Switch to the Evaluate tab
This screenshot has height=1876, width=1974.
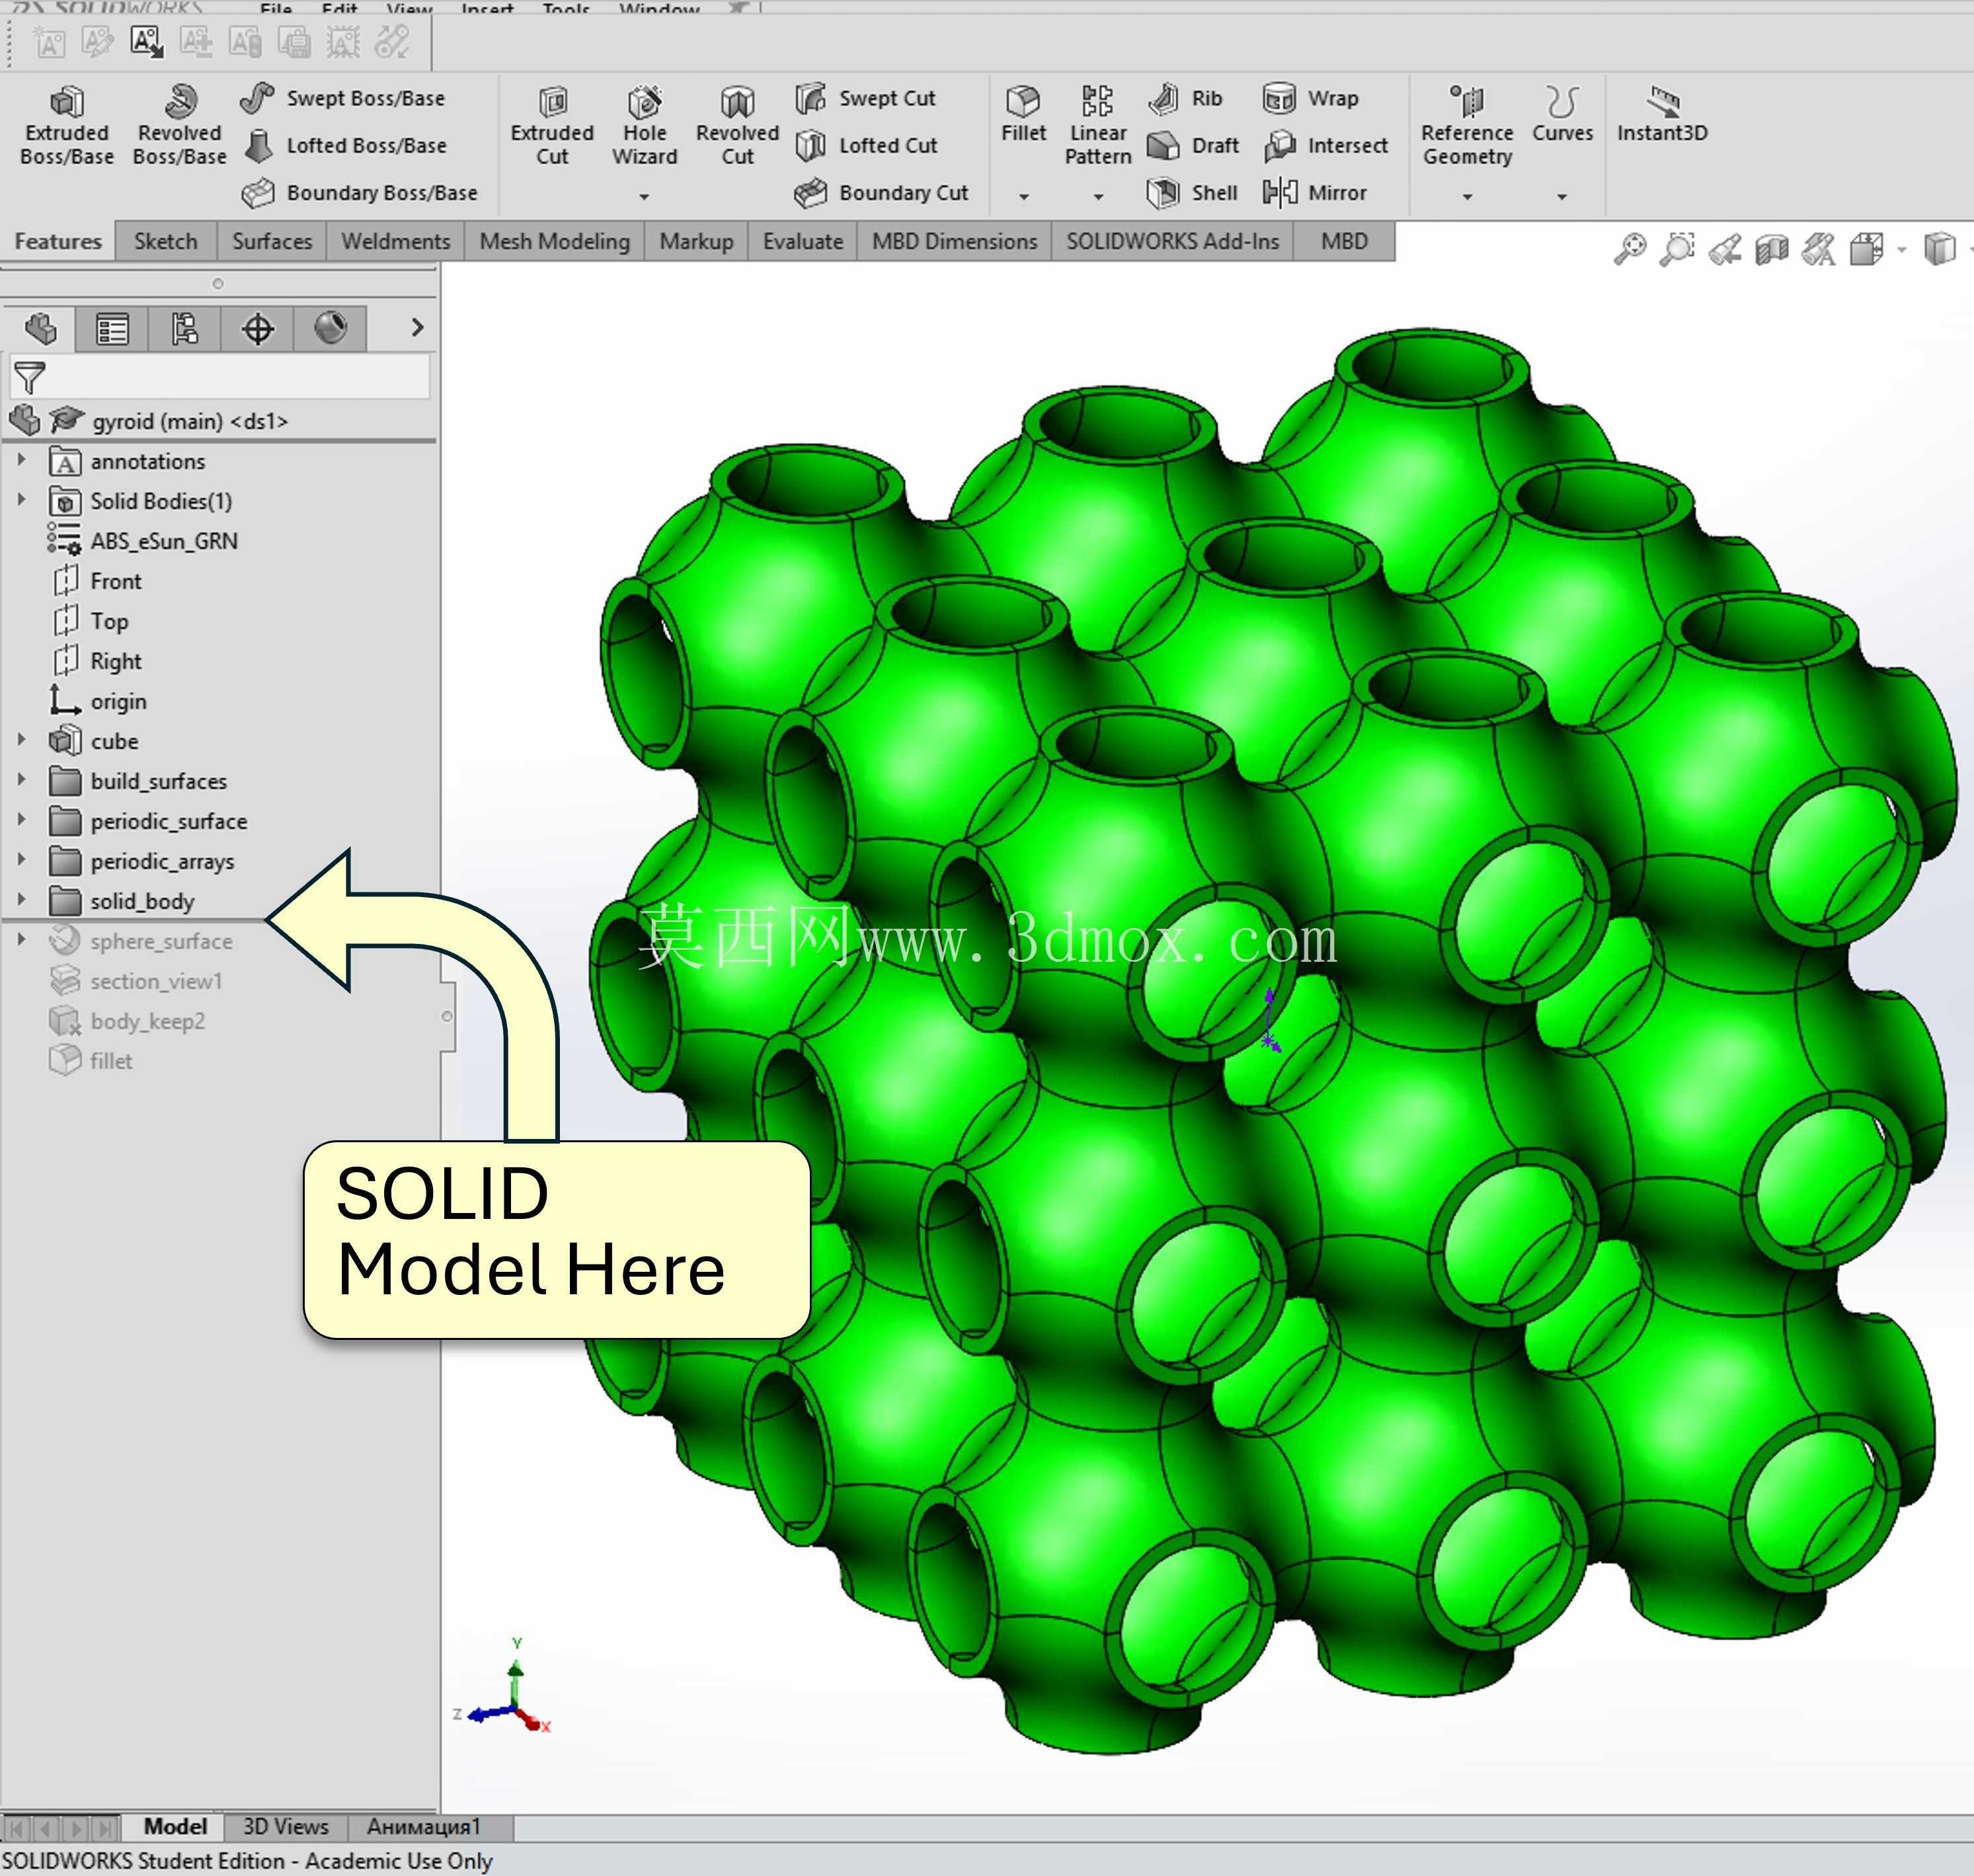coord(803,241)
